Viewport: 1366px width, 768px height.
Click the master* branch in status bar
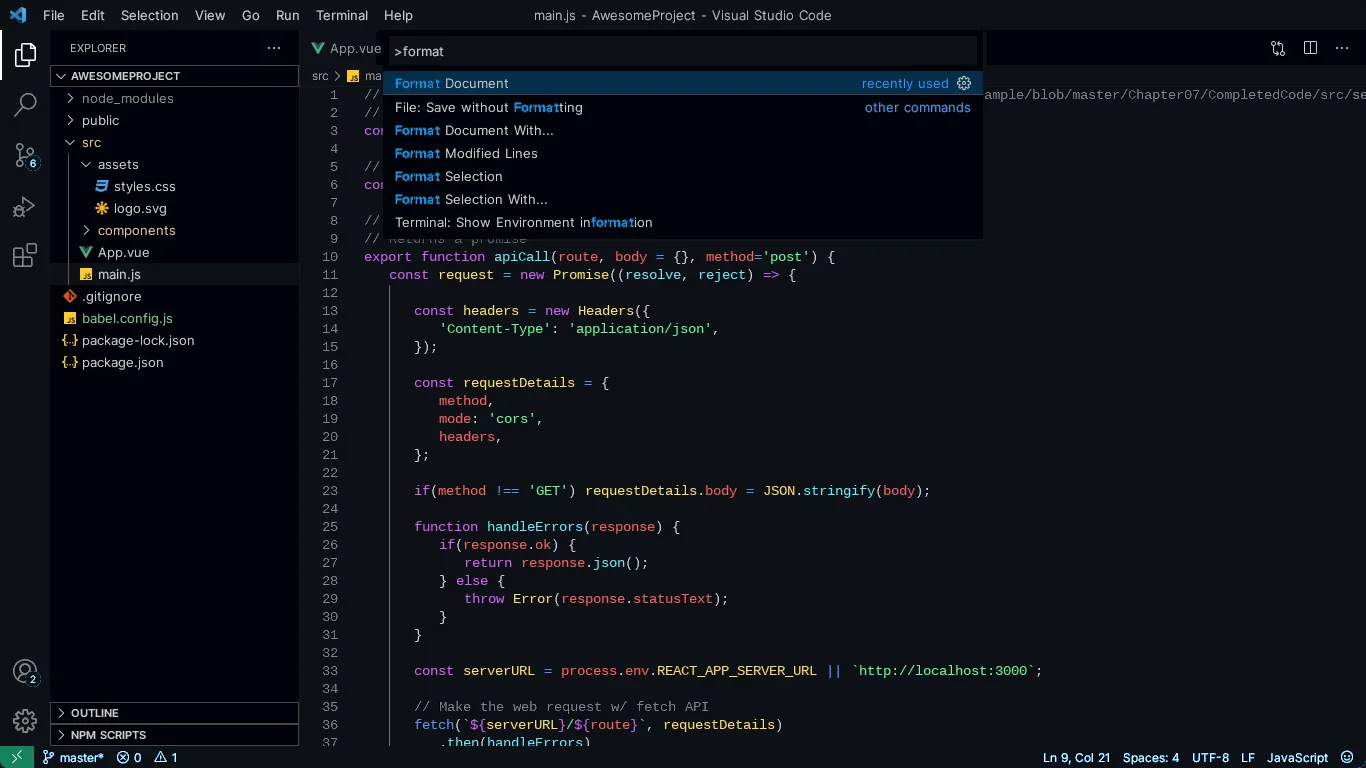[x=73, y=757]
